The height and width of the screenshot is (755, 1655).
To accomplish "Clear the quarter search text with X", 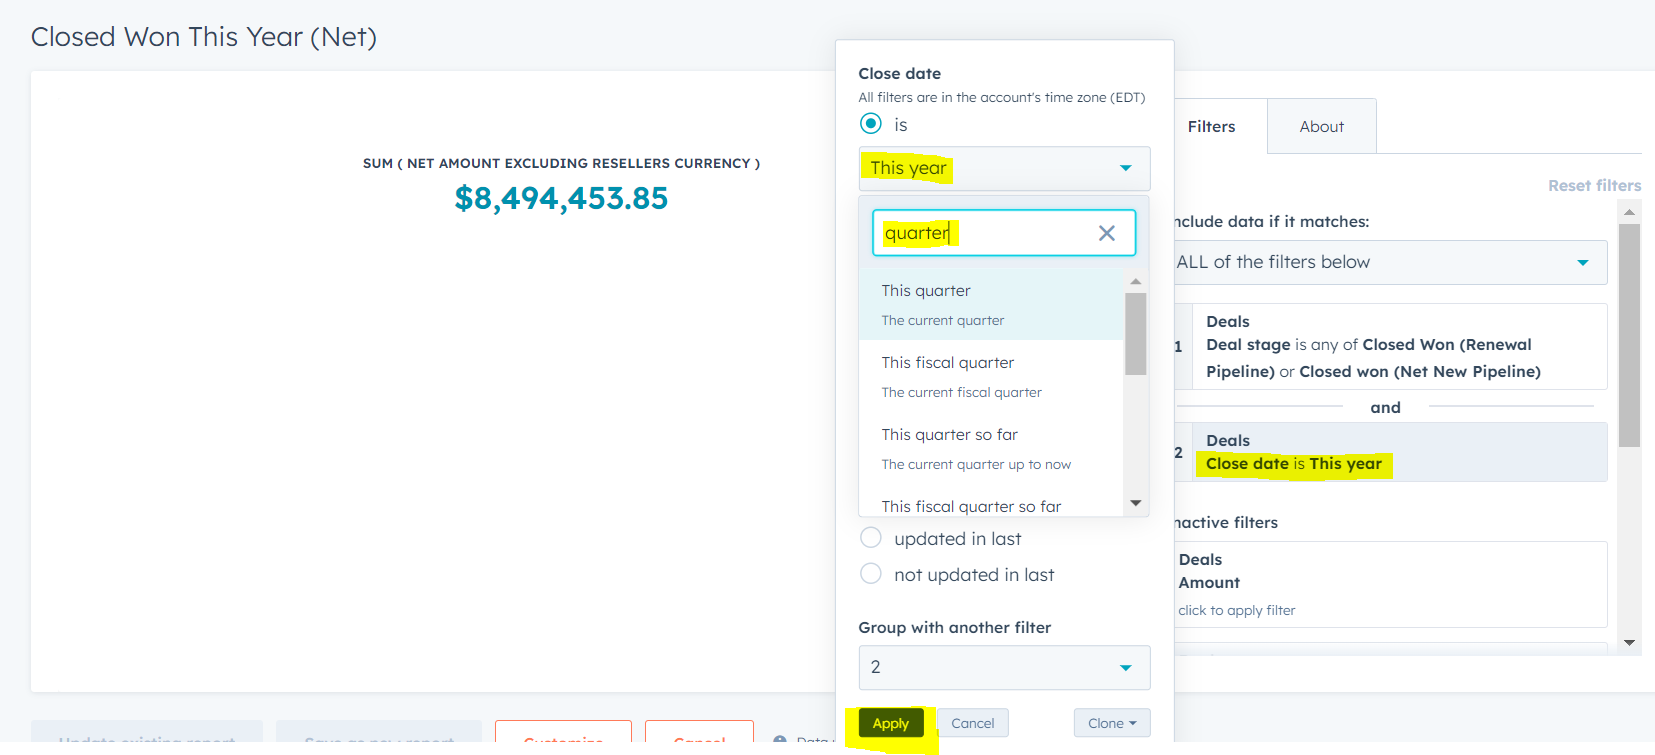I will (1106, 233).
